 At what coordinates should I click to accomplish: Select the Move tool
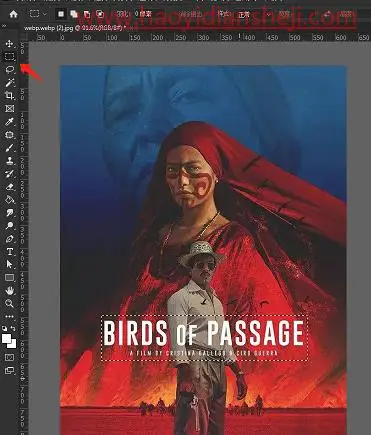9,43
